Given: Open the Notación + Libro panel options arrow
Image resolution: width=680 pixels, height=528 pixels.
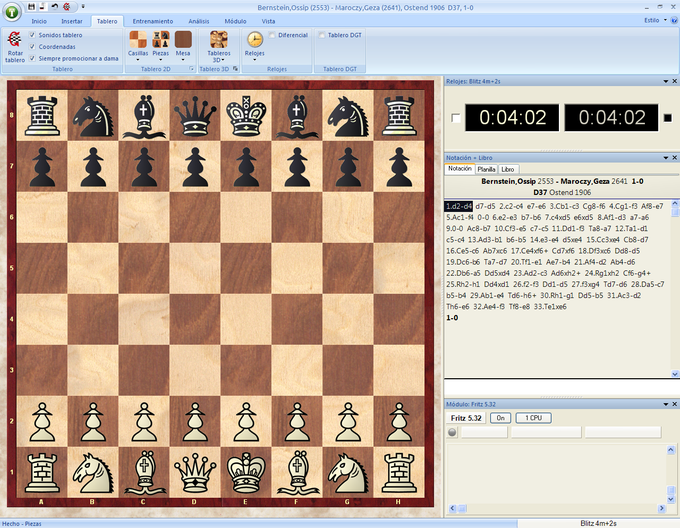Looking at the screenshot, I should pos(666,158).
